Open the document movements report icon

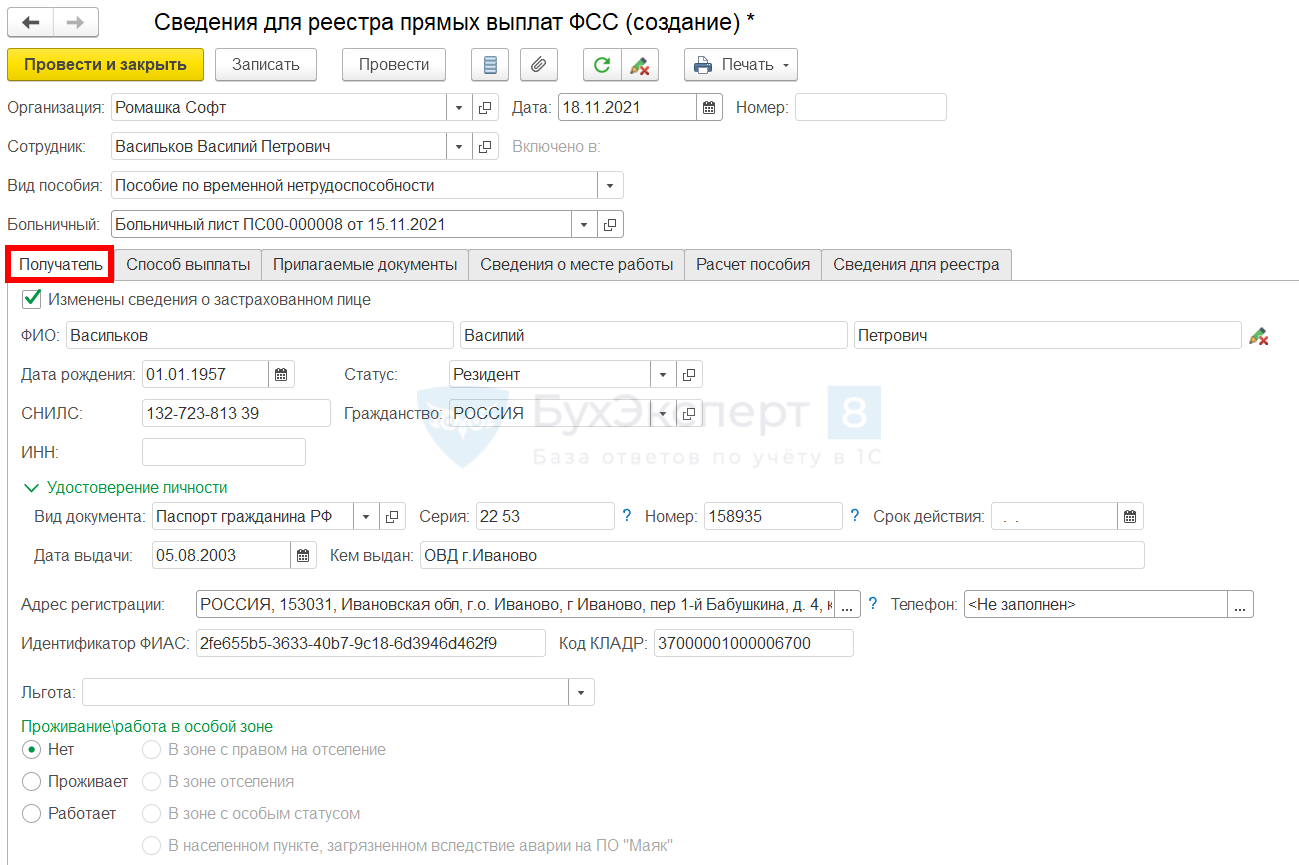(490, 65)
